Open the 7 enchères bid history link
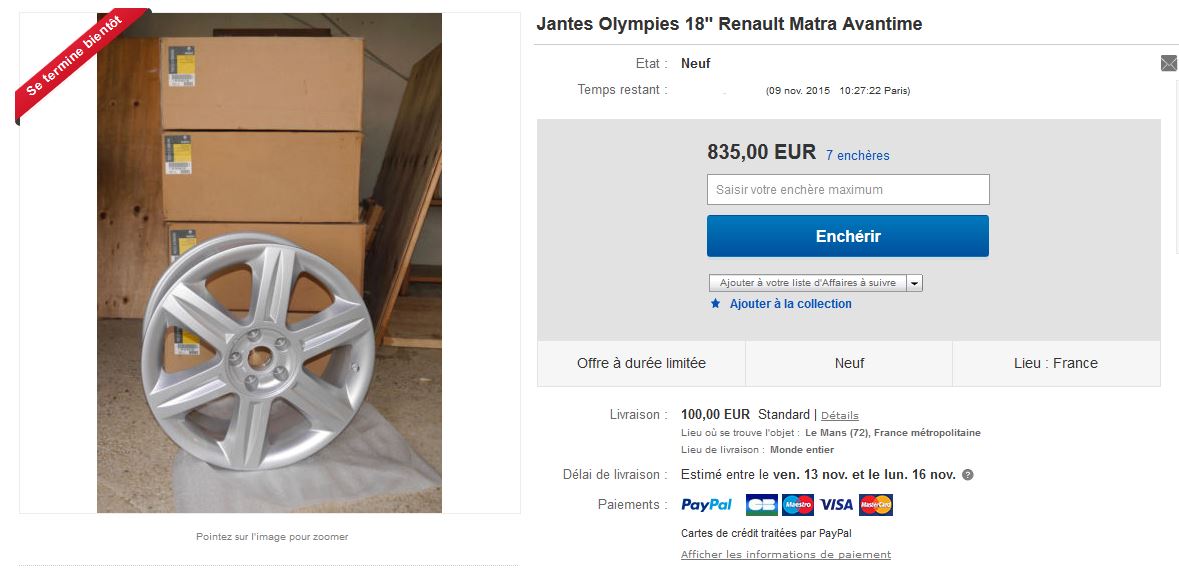Screen dimensions: 1179x573 click(x=857, y=156)
